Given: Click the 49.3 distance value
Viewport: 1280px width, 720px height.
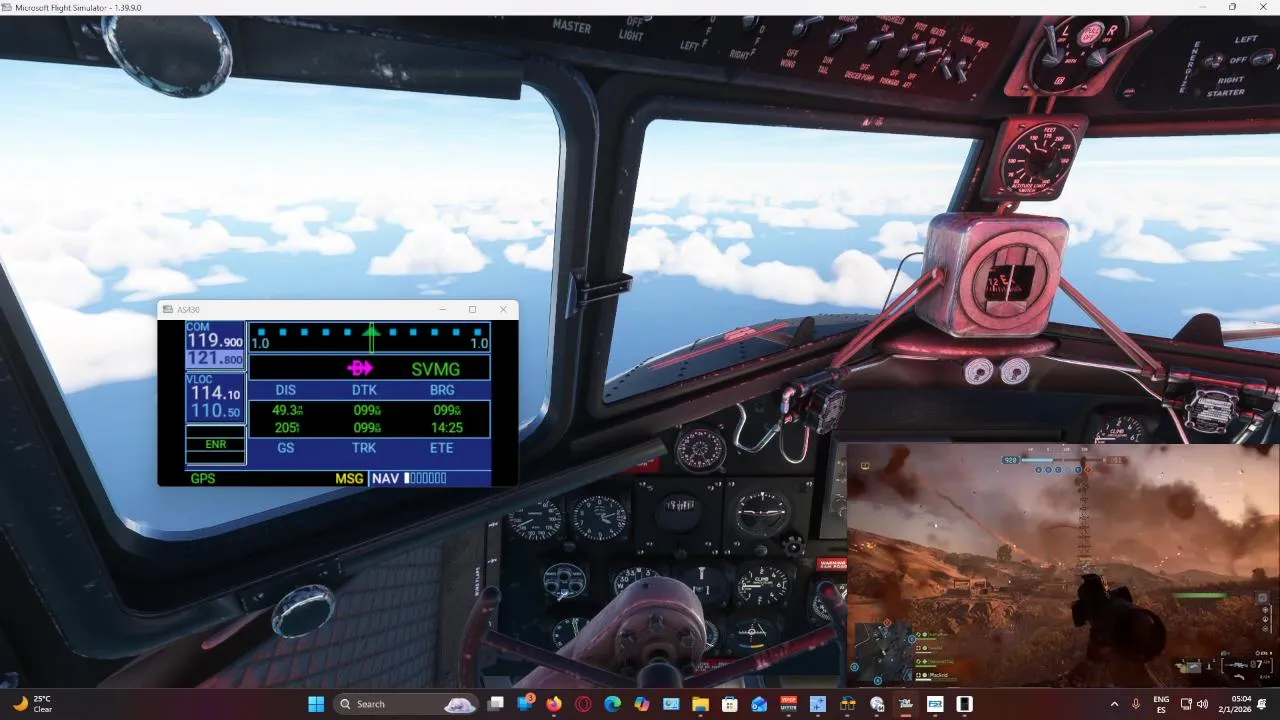Looking at the screenshot, I should pos(287,410).
